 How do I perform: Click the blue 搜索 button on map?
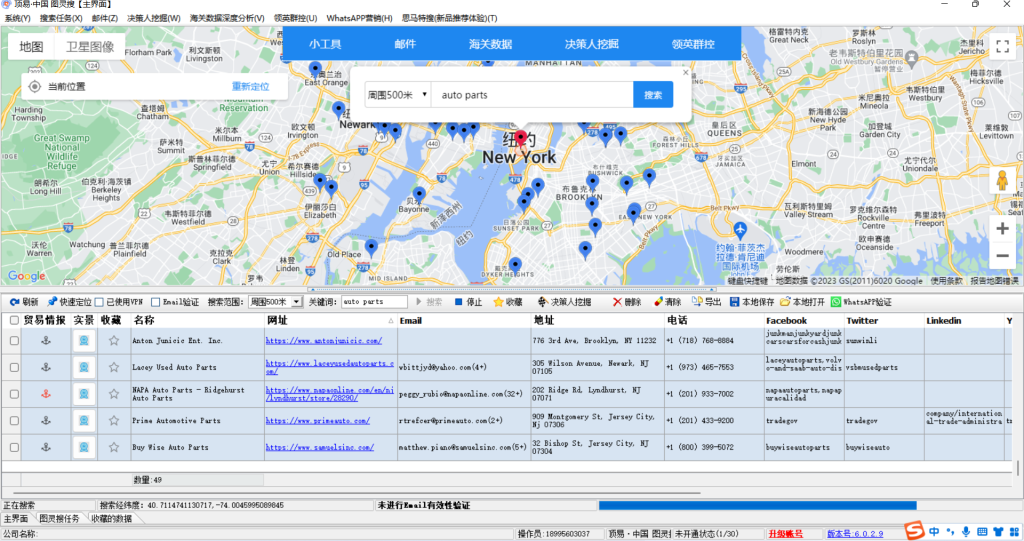pos(653,95)
